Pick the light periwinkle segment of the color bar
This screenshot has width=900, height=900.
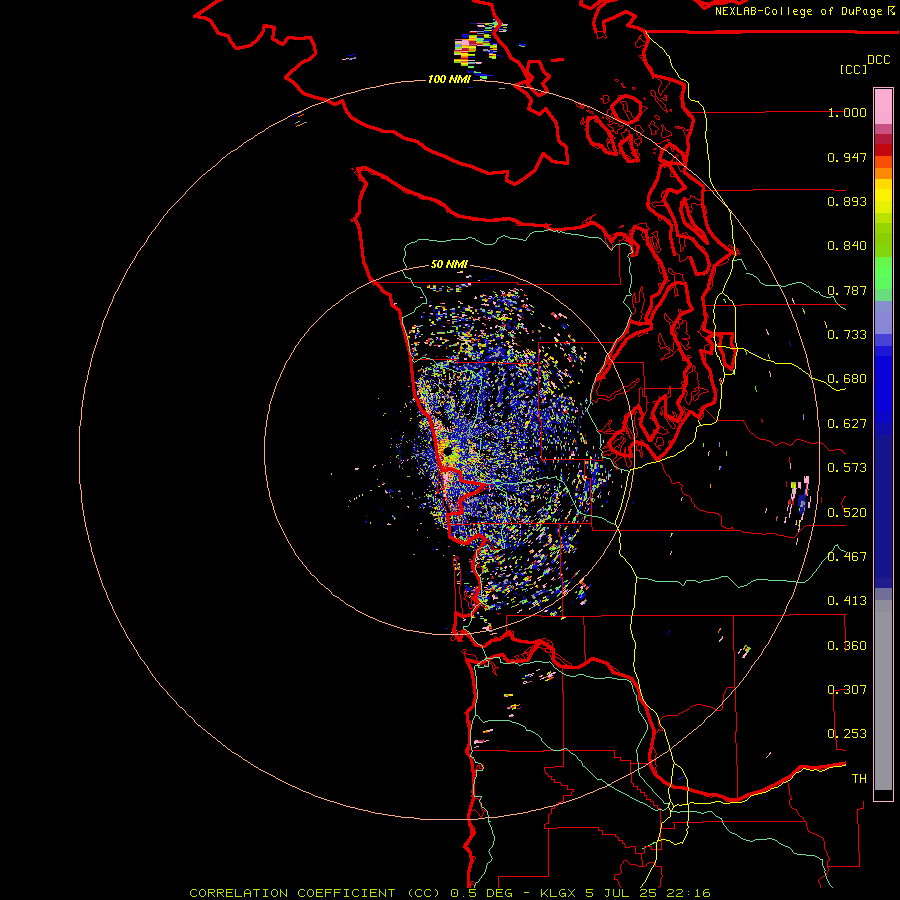point(883,317)
